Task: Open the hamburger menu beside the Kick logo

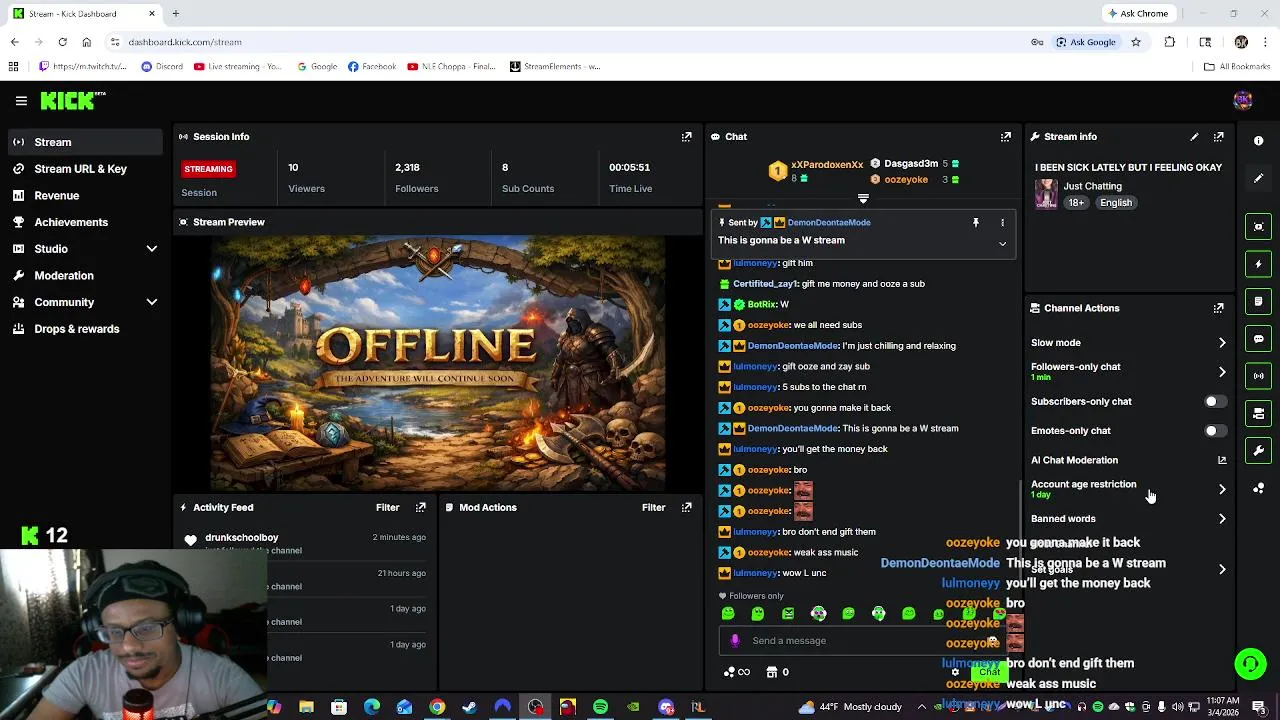Action: (21, 101)
